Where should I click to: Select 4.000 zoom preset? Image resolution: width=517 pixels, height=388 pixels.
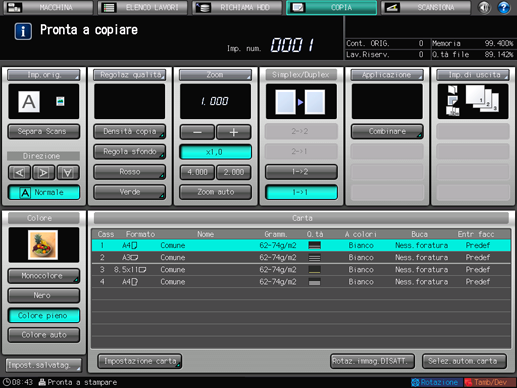(x=197, y=172)
